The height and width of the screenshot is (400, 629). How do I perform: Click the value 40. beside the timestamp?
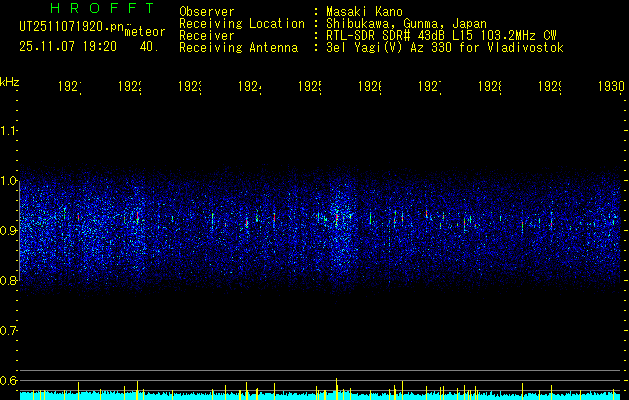click(149, 47)
